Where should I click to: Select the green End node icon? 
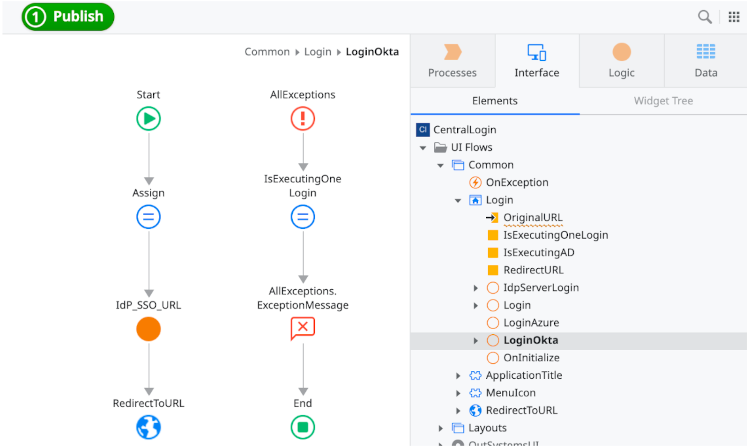point(303,427)
